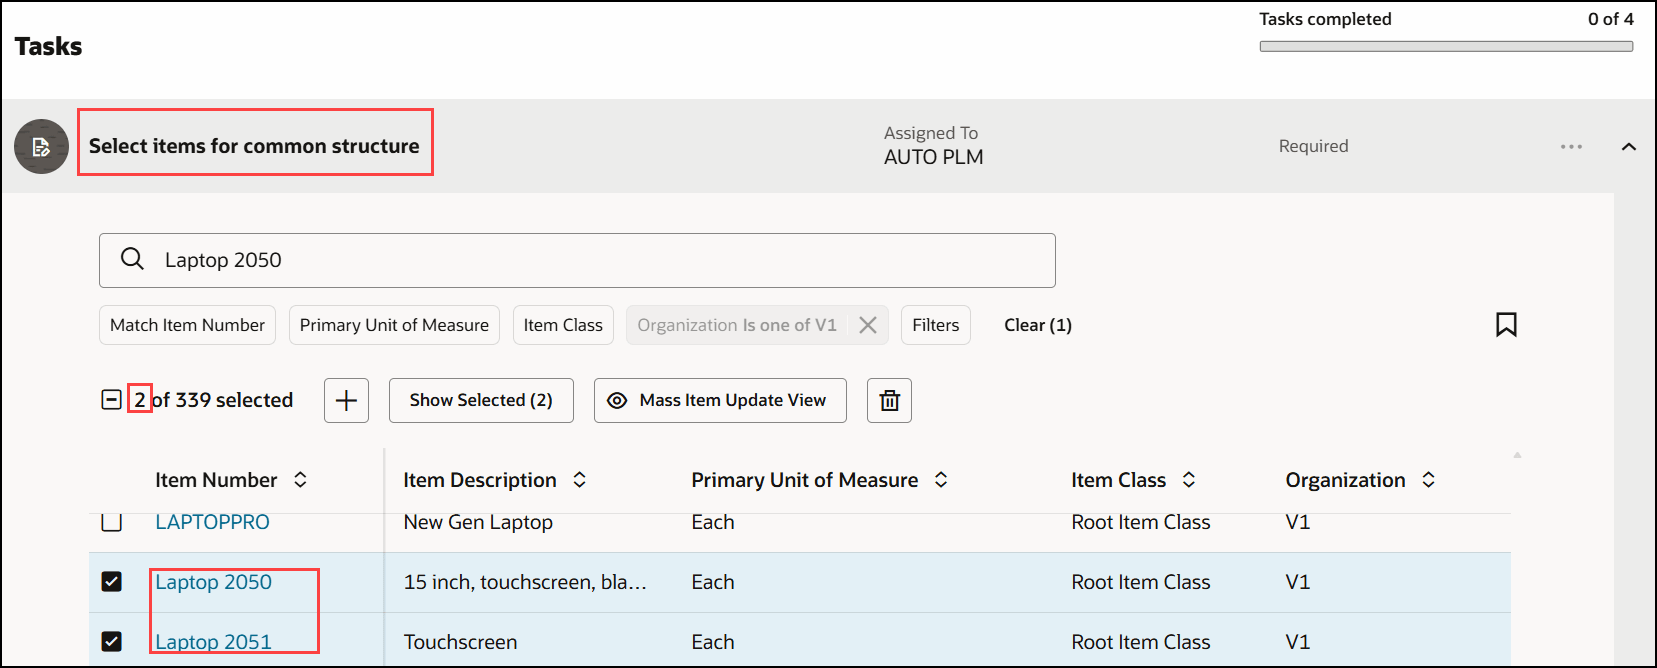Uncheck the Laptop 2050 row checkbox
The height and width of the screenshot is (668, 1657).
pos(112,582)
